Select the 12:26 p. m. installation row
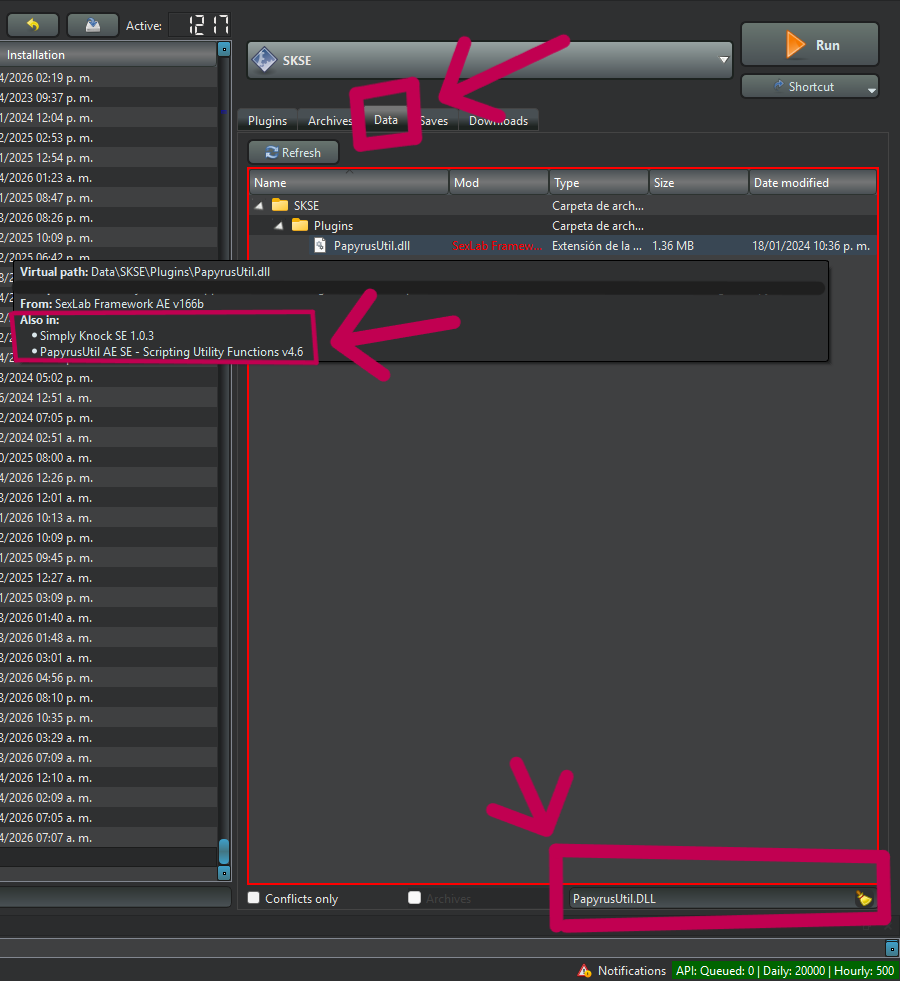Viewport: 900px width, 981px height. pos(108,478)
